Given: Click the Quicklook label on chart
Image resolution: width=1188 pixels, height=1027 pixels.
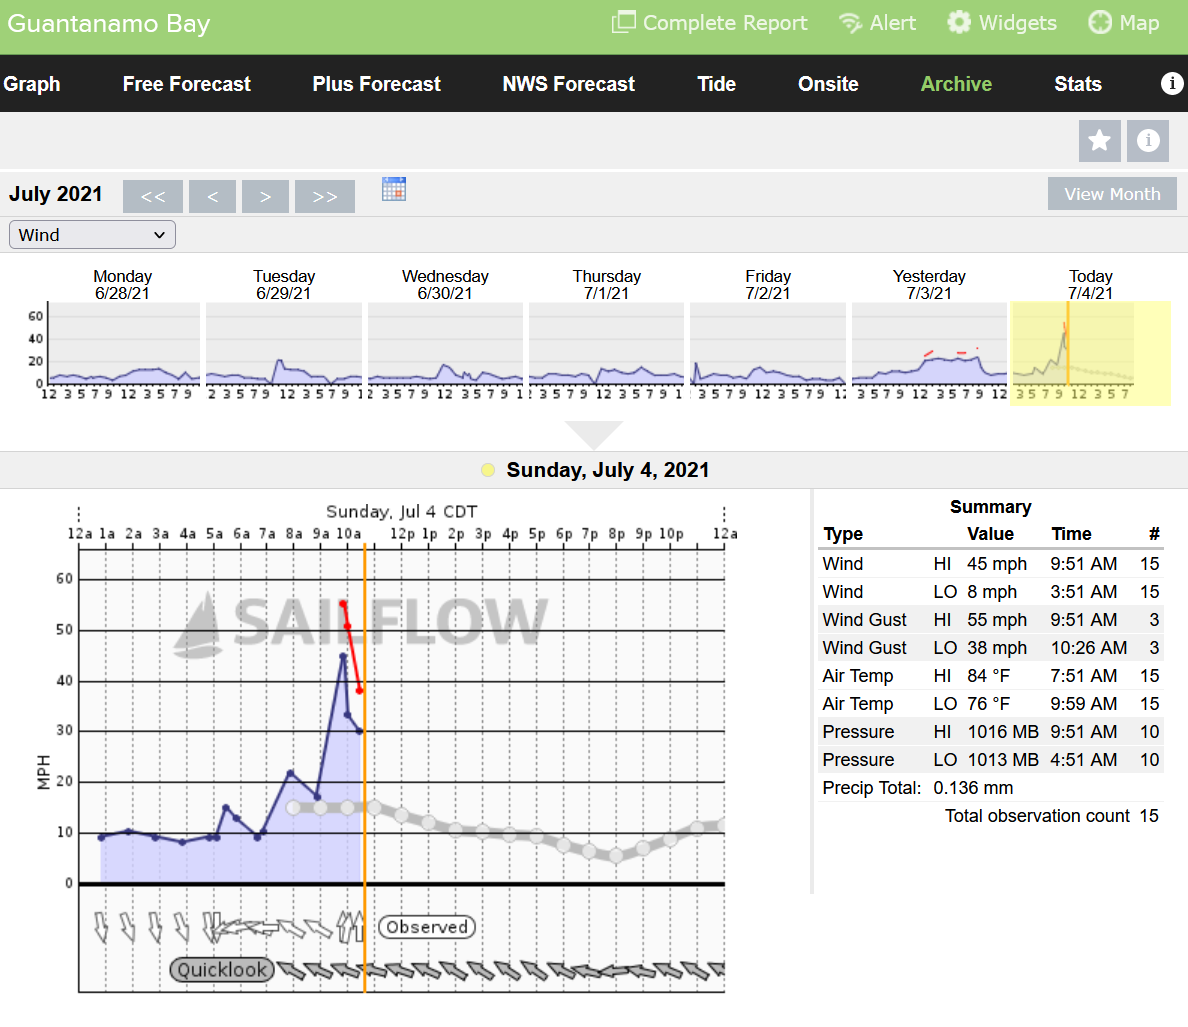Looking at the screenshot, I should click(221, 969).
